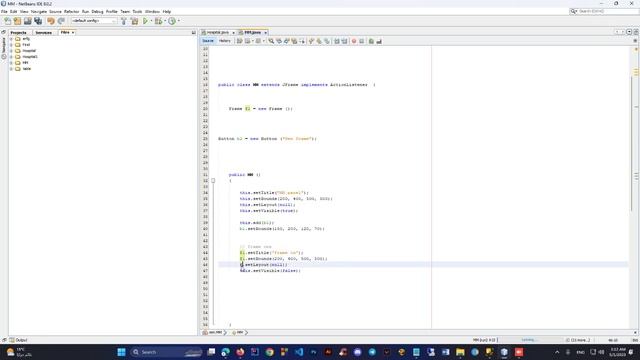Start macro recording with red circle icon
640x360 pixels.
tap(354, 41)
